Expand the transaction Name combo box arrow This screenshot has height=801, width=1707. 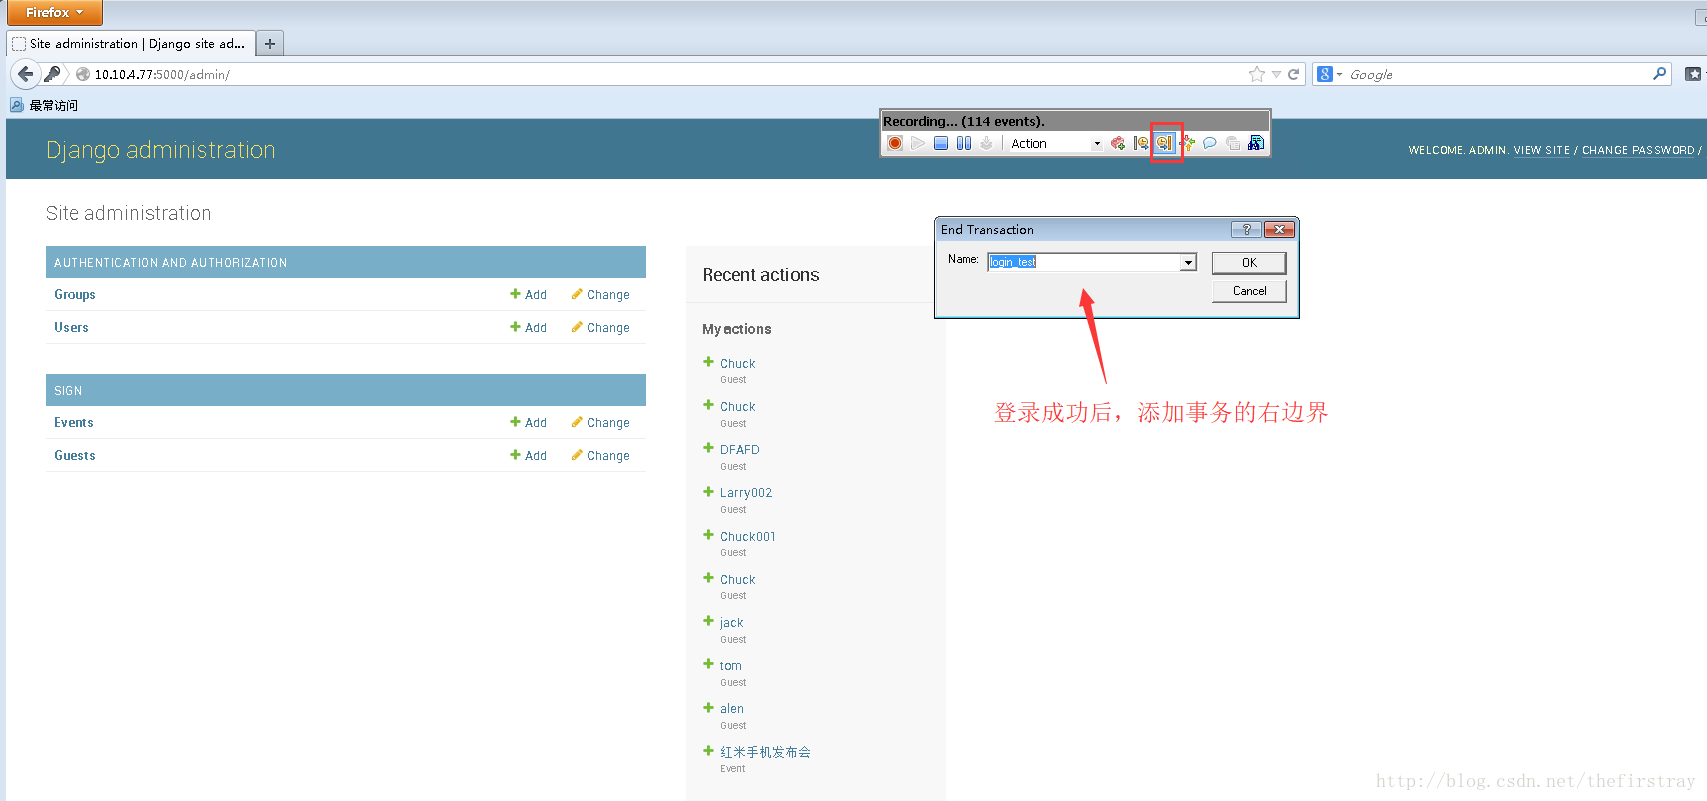[x=1188, y=262]
